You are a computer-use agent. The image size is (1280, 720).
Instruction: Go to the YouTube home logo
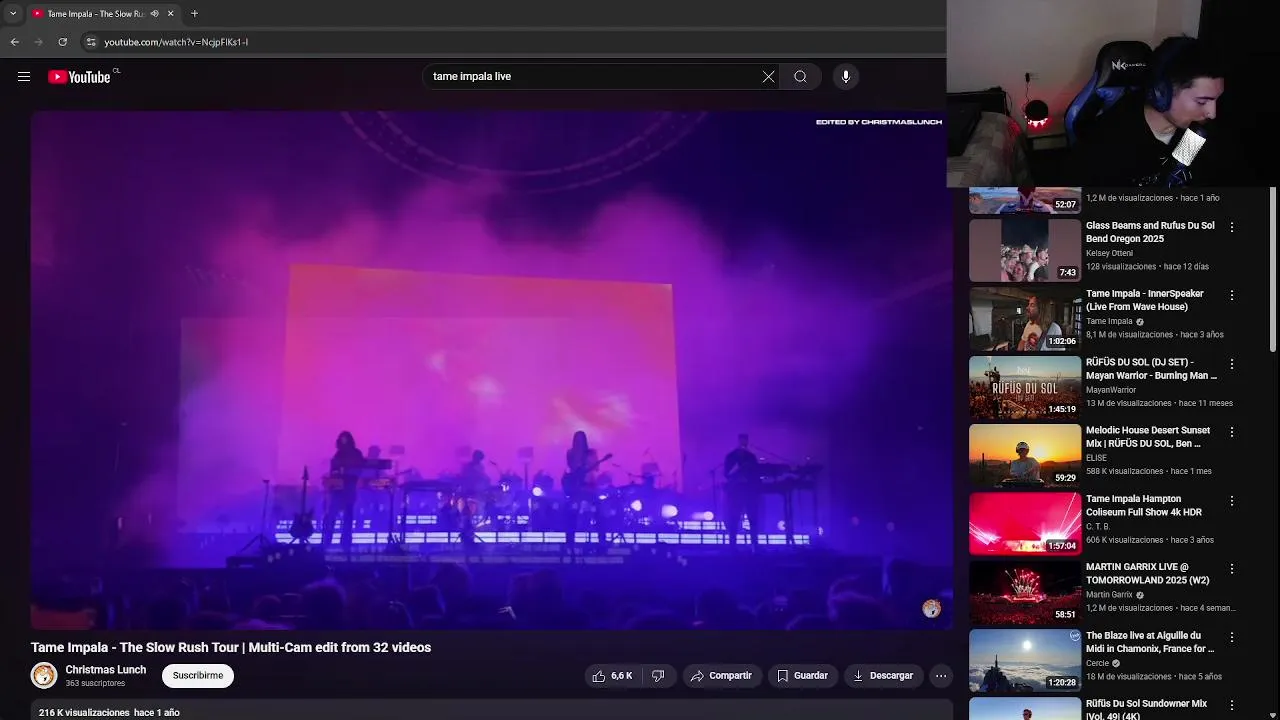(x=79, y=77)
